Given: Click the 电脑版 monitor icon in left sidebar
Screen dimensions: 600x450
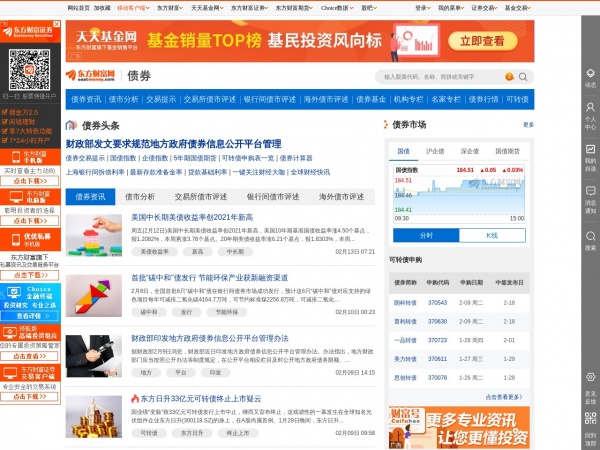Looking at the screenshot, I should 16,197.
